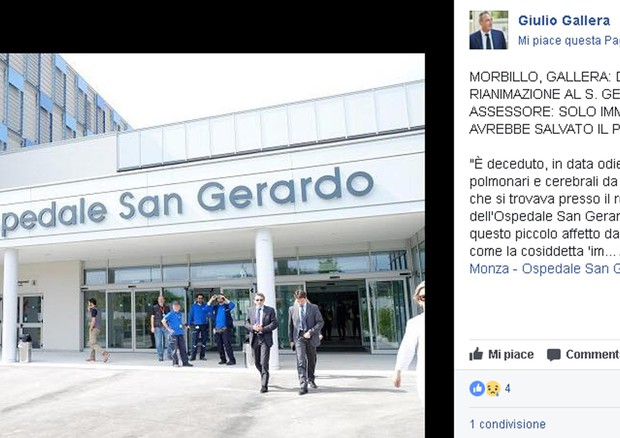Screen dimensions: 620x438
Task: Open Giulio Gallera profile picture
Action: (x=488, y=30)
